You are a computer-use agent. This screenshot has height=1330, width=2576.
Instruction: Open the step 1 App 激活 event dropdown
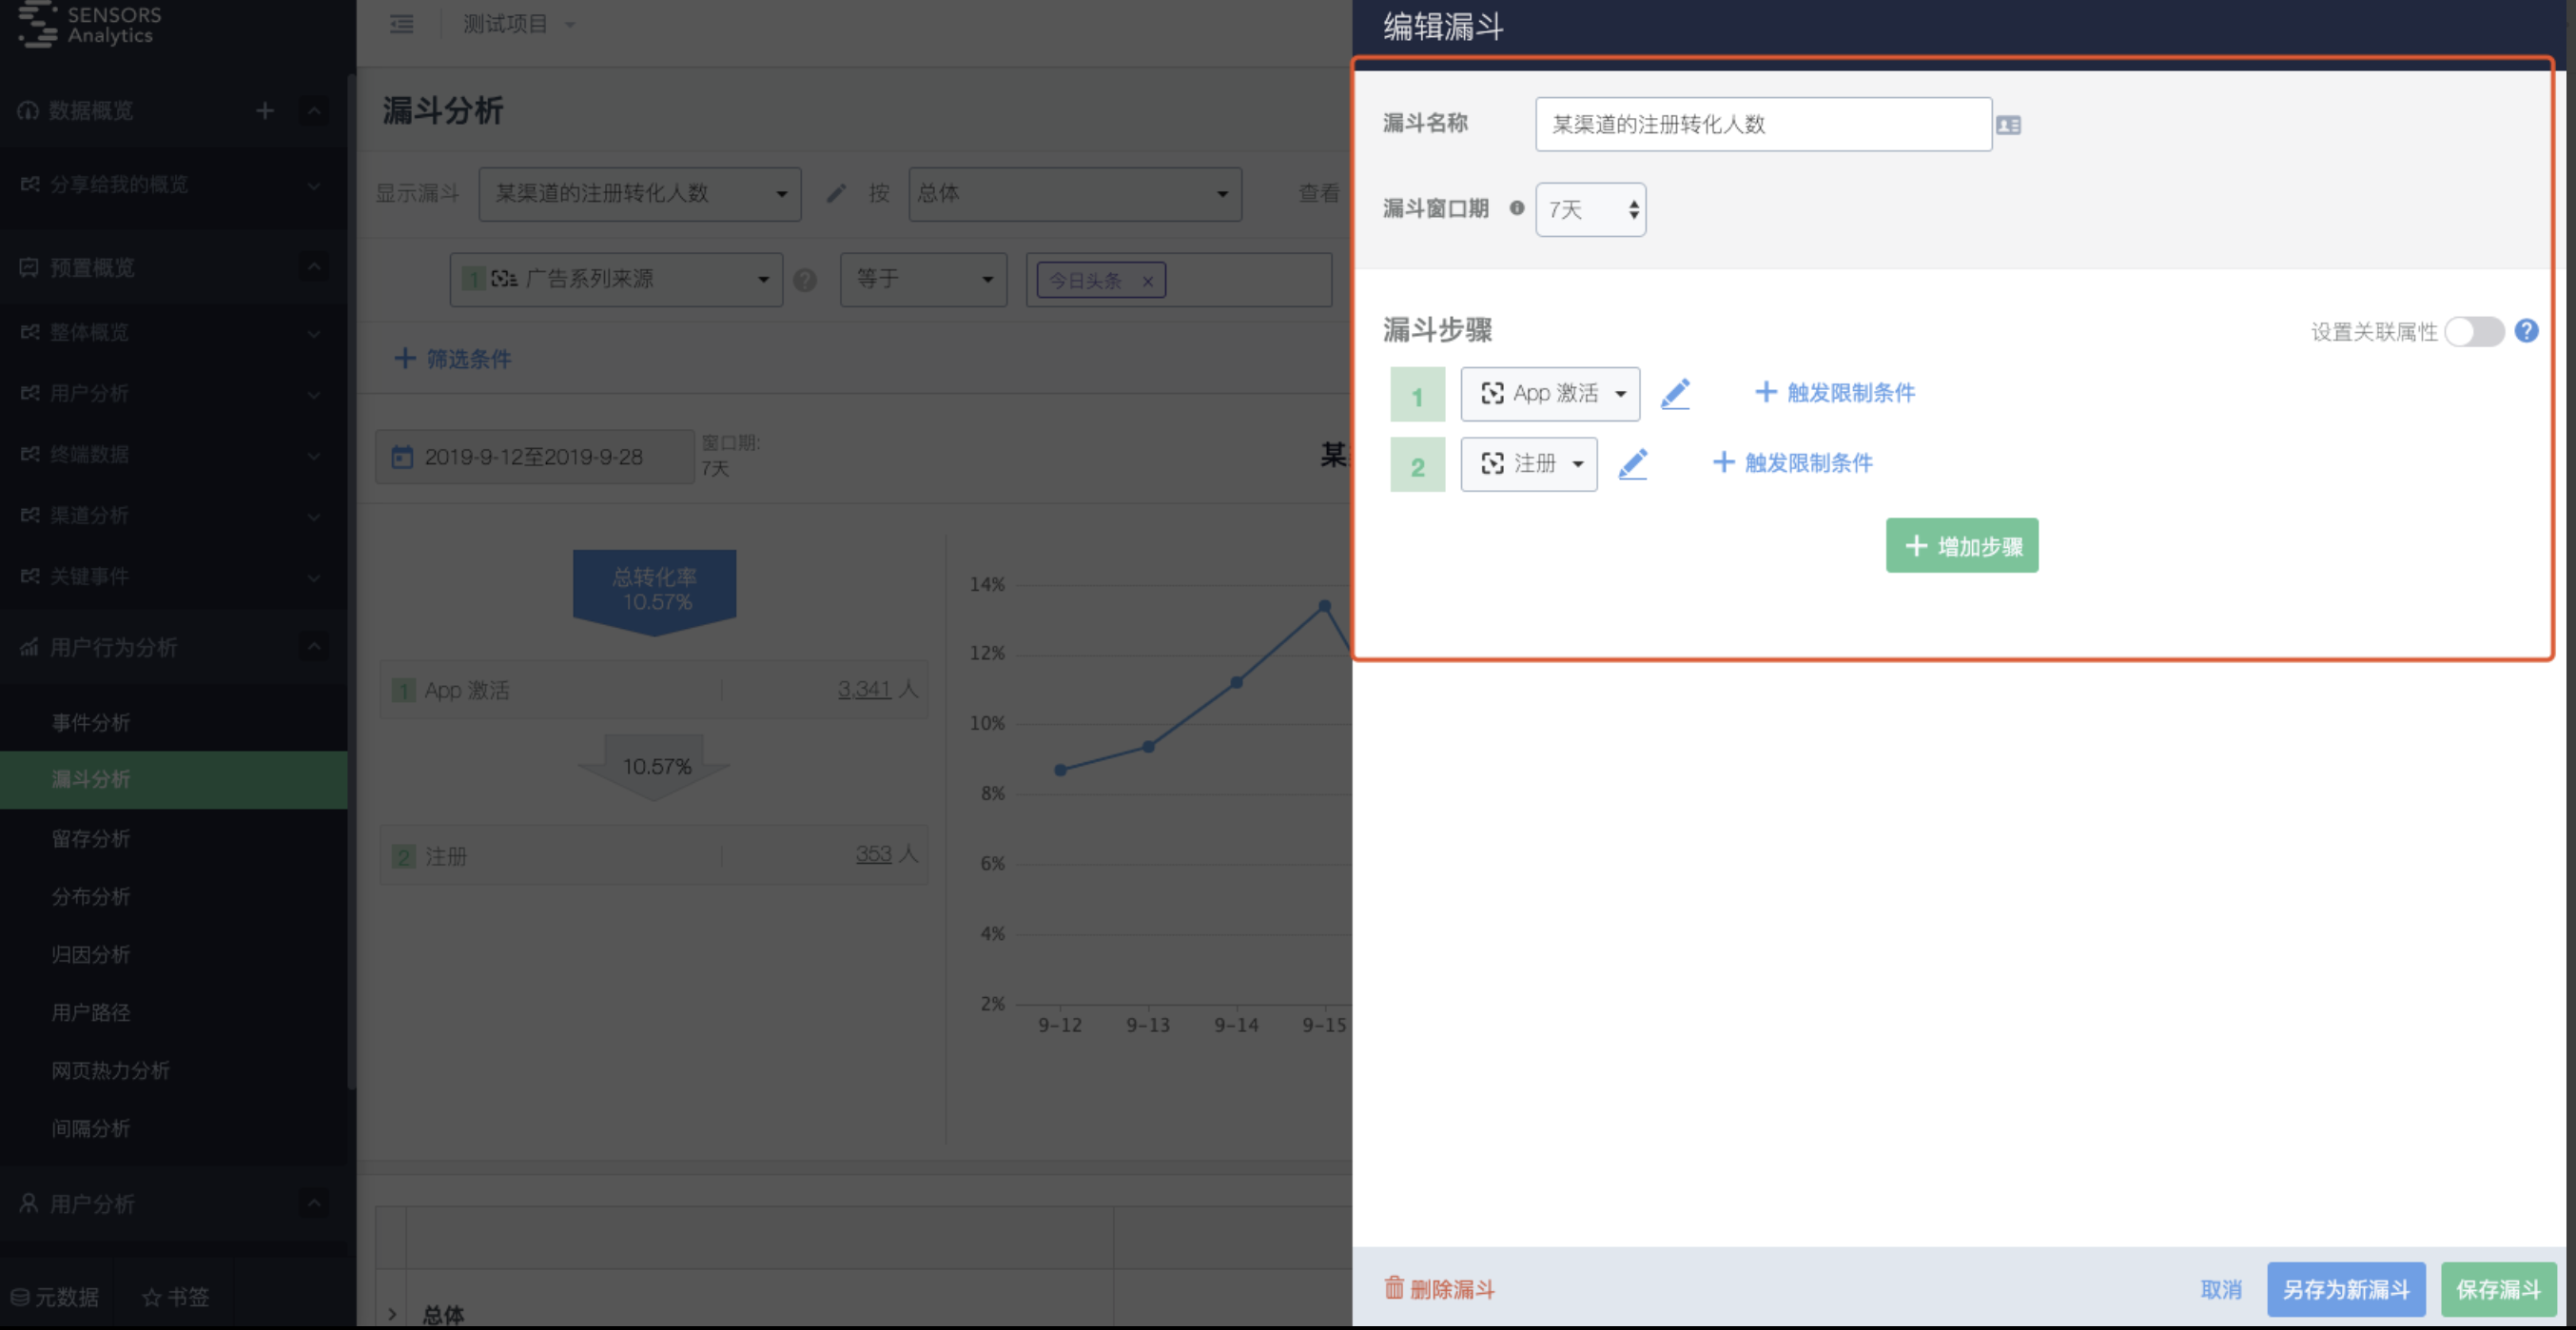click(1550, 394)
